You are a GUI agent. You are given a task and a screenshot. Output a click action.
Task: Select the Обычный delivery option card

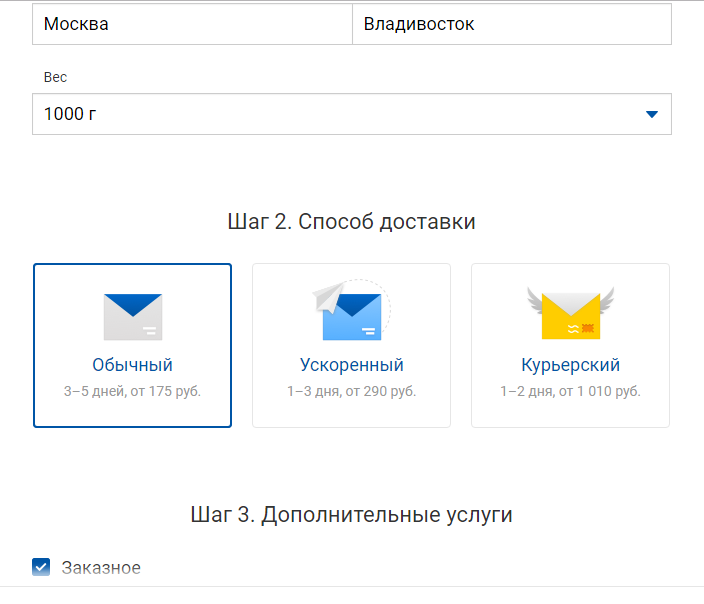click(132, 345)
